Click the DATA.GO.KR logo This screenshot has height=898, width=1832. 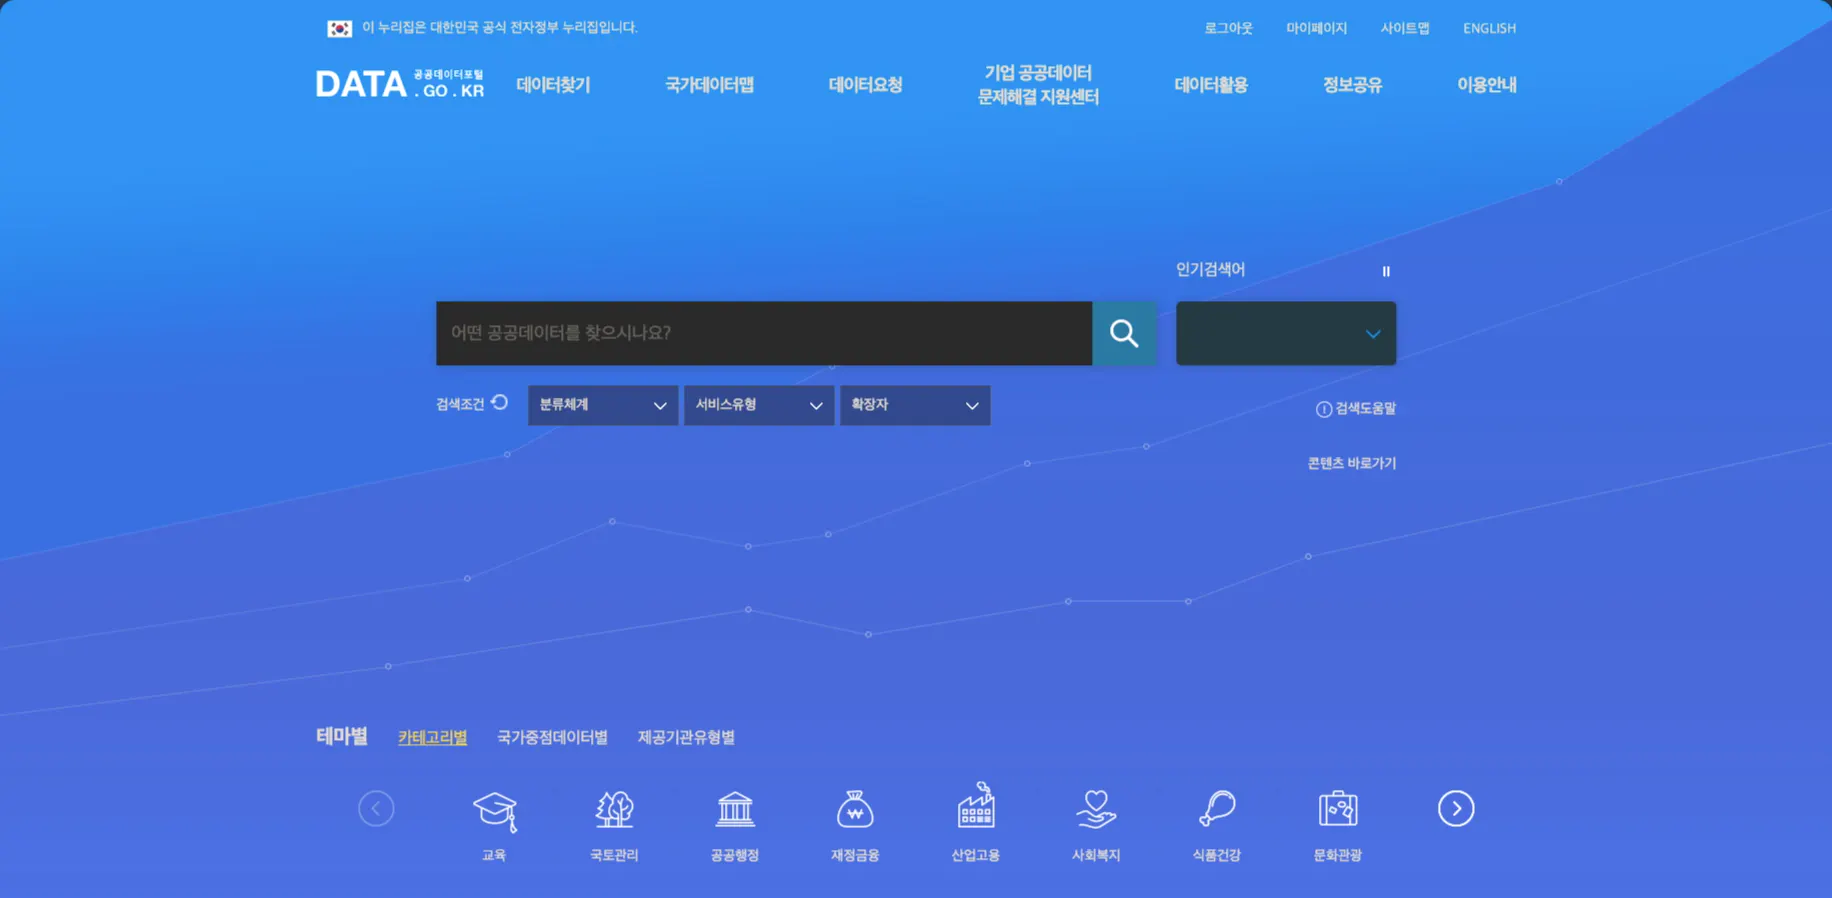tap(400, 84)
